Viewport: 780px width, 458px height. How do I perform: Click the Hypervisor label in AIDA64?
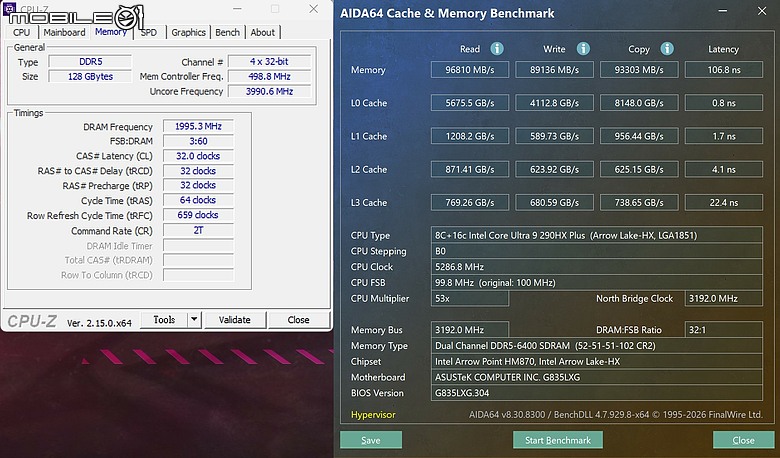click(373, 415)
